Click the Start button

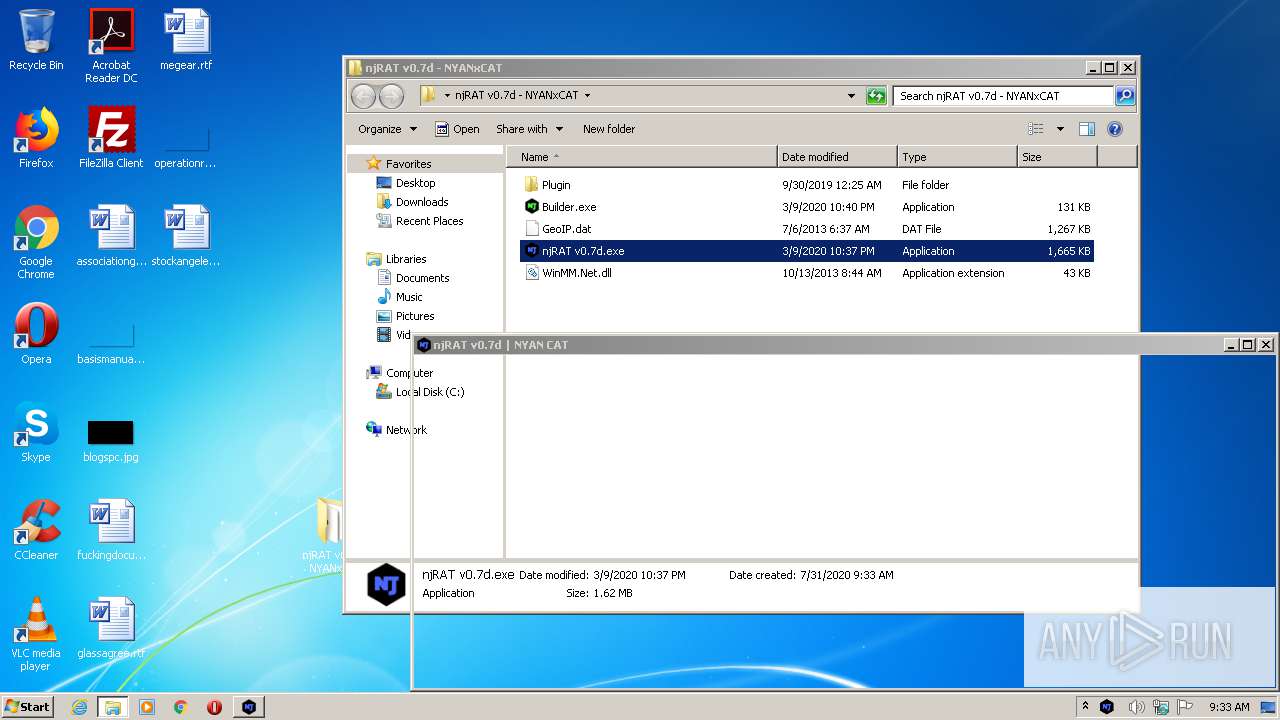click(x=28, y=706)
